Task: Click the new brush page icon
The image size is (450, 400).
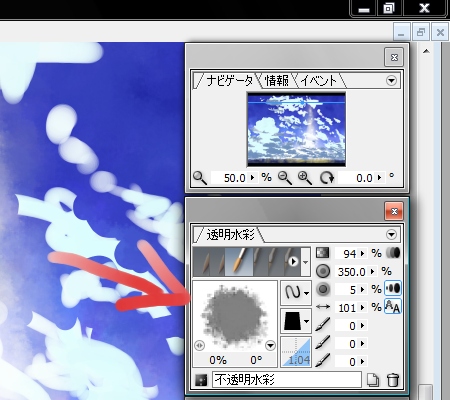Action: click(373, 380)
